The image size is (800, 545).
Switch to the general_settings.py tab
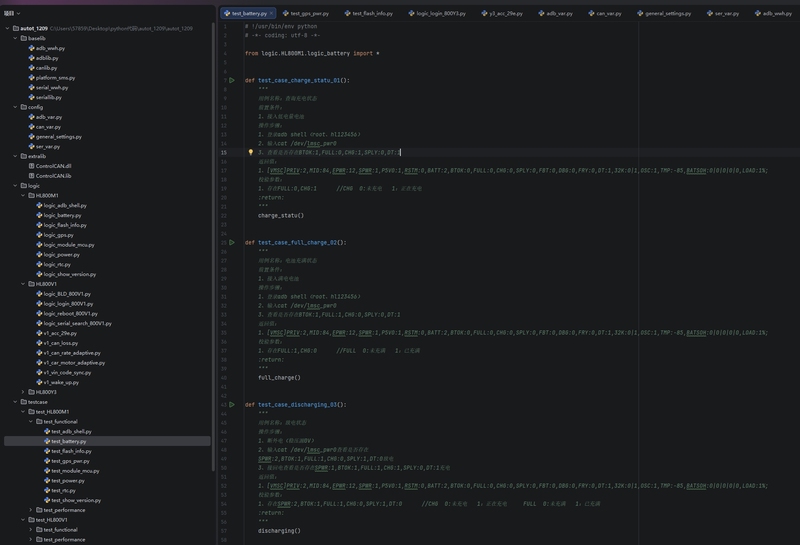pyautogui.click(x=668, y=14)
